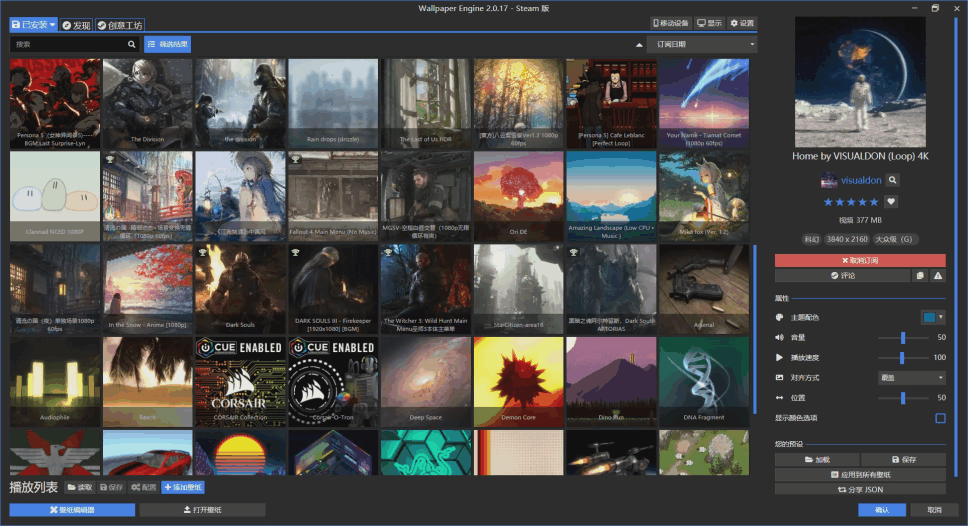This screenshot has height=526, width=968.
Task: Select Deep Space wallpaper
Action: [426, 382]
